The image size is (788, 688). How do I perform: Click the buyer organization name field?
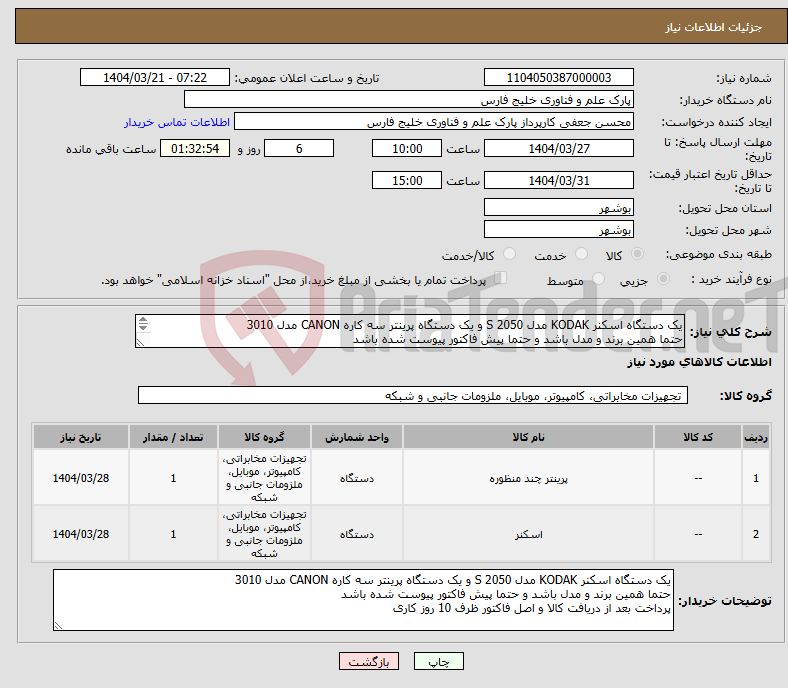(x=409, y=100)
